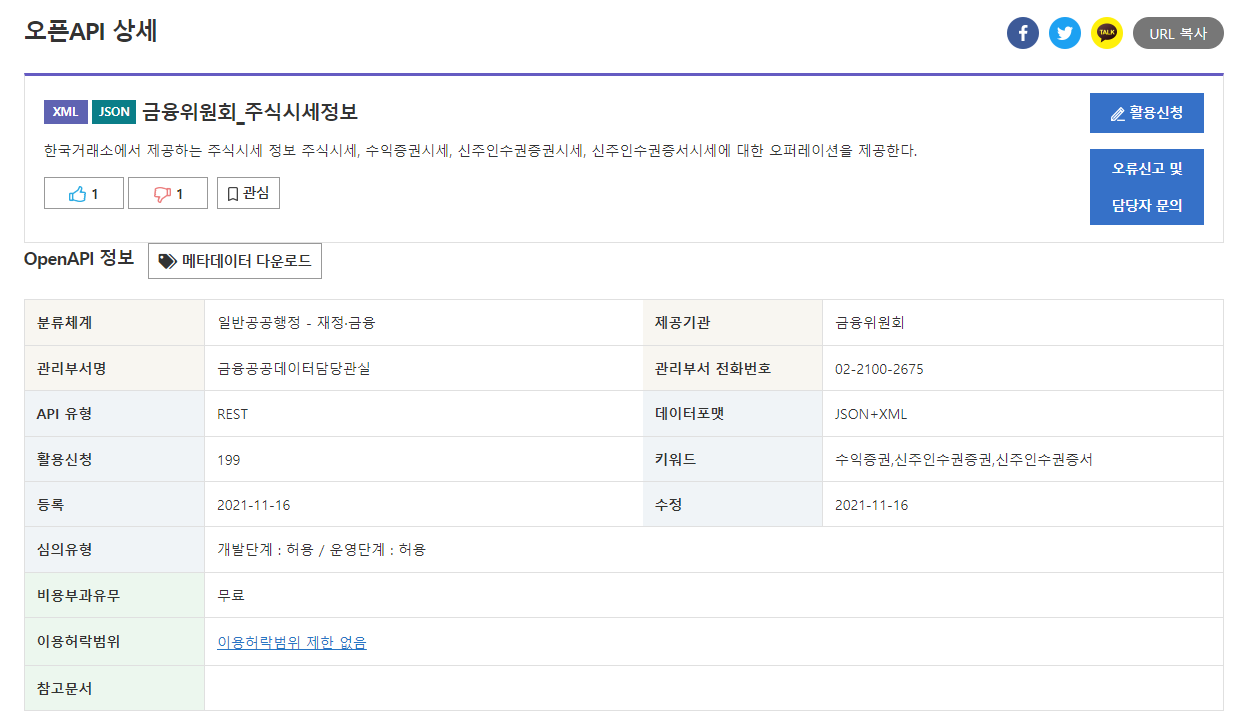Click the 활용신청 count 199
Screen dimensions: 1233x721
(228, 460)
